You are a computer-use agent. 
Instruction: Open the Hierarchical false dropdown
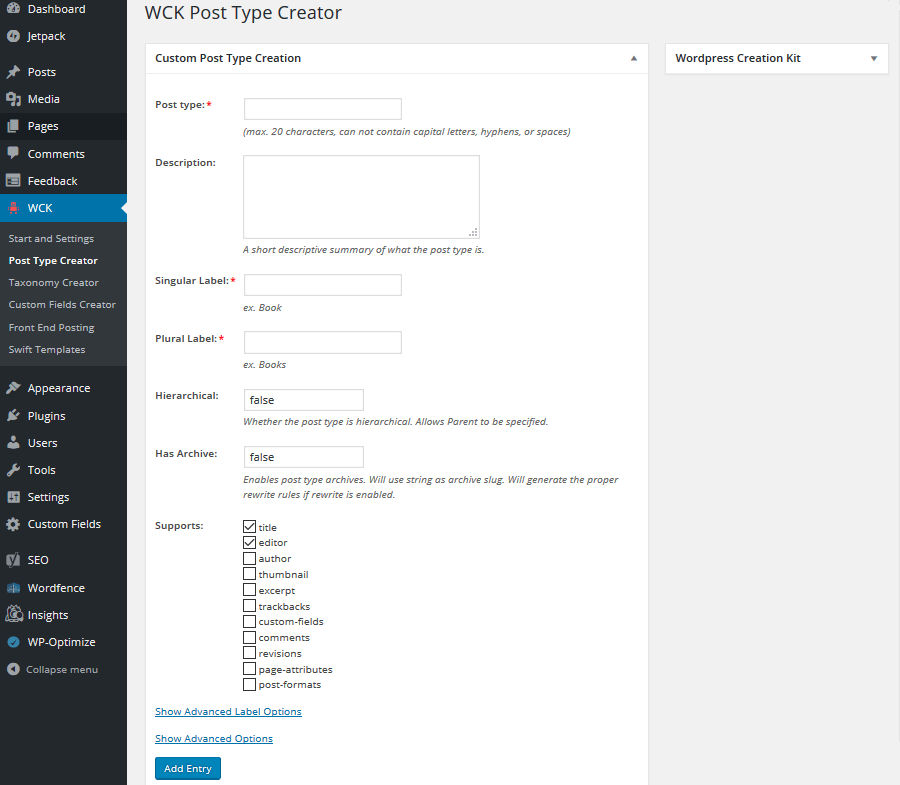click(x=304, y=400)
